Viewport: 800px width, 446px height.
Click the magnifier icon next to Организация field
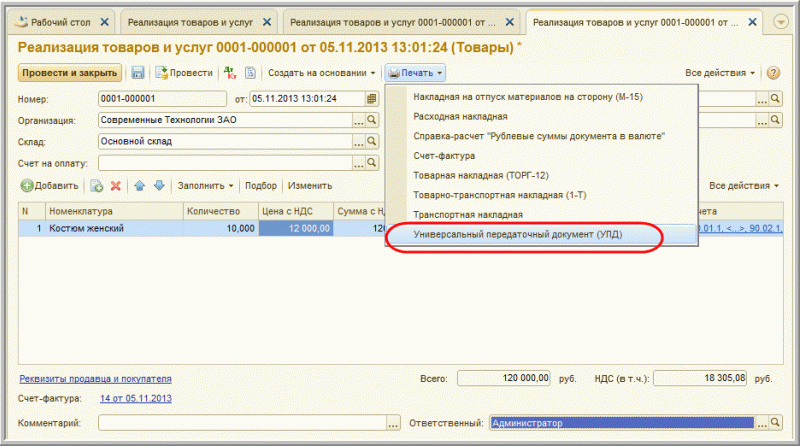372,120
